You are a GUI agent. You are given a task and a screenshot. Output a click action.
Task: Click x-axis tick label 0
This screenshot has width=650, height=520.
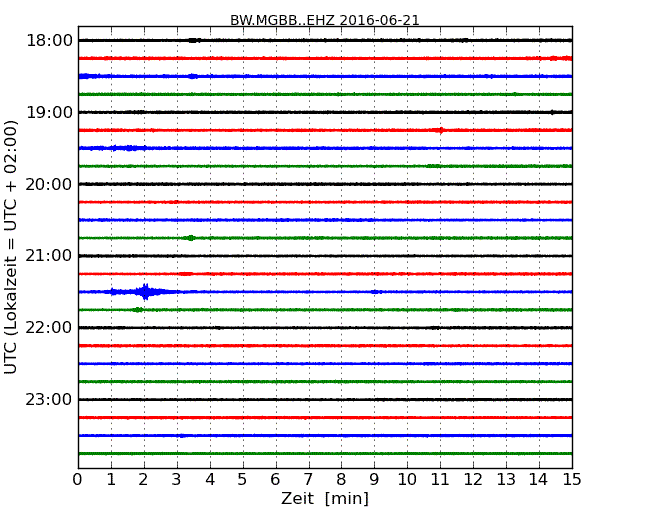click(78, 480)
